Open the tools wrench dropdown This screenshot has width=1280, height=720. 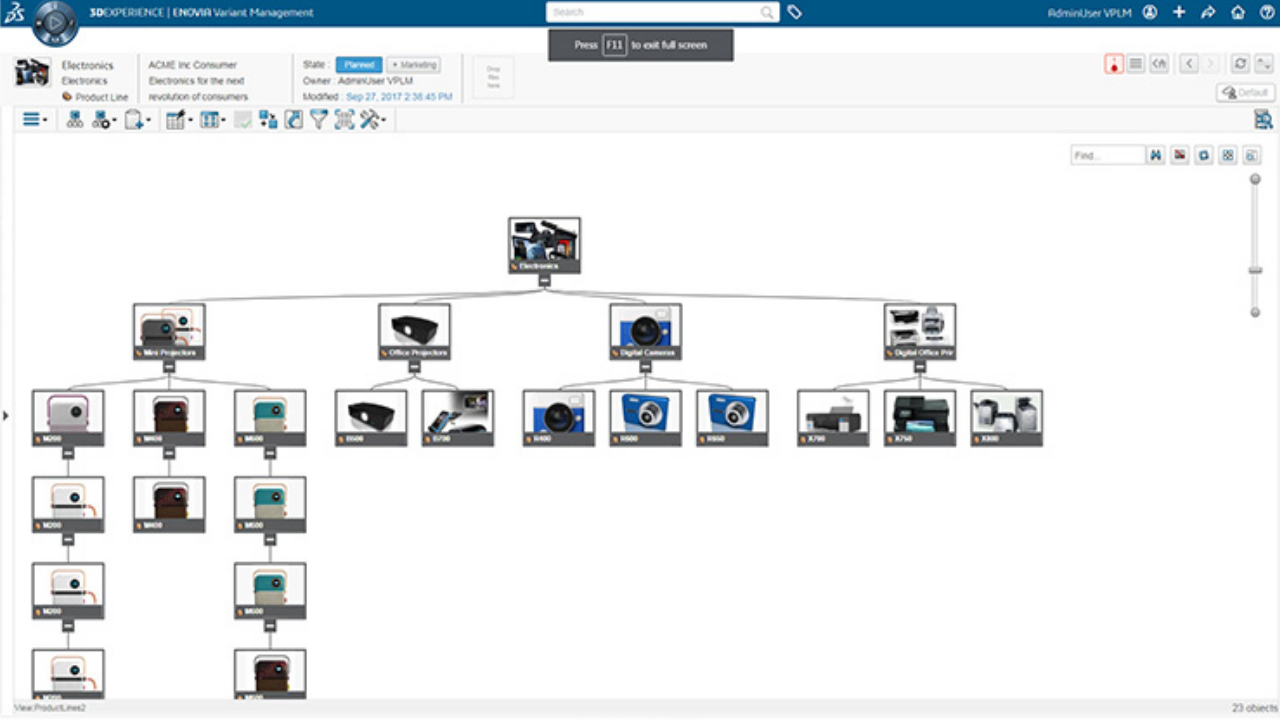point(372,120)
